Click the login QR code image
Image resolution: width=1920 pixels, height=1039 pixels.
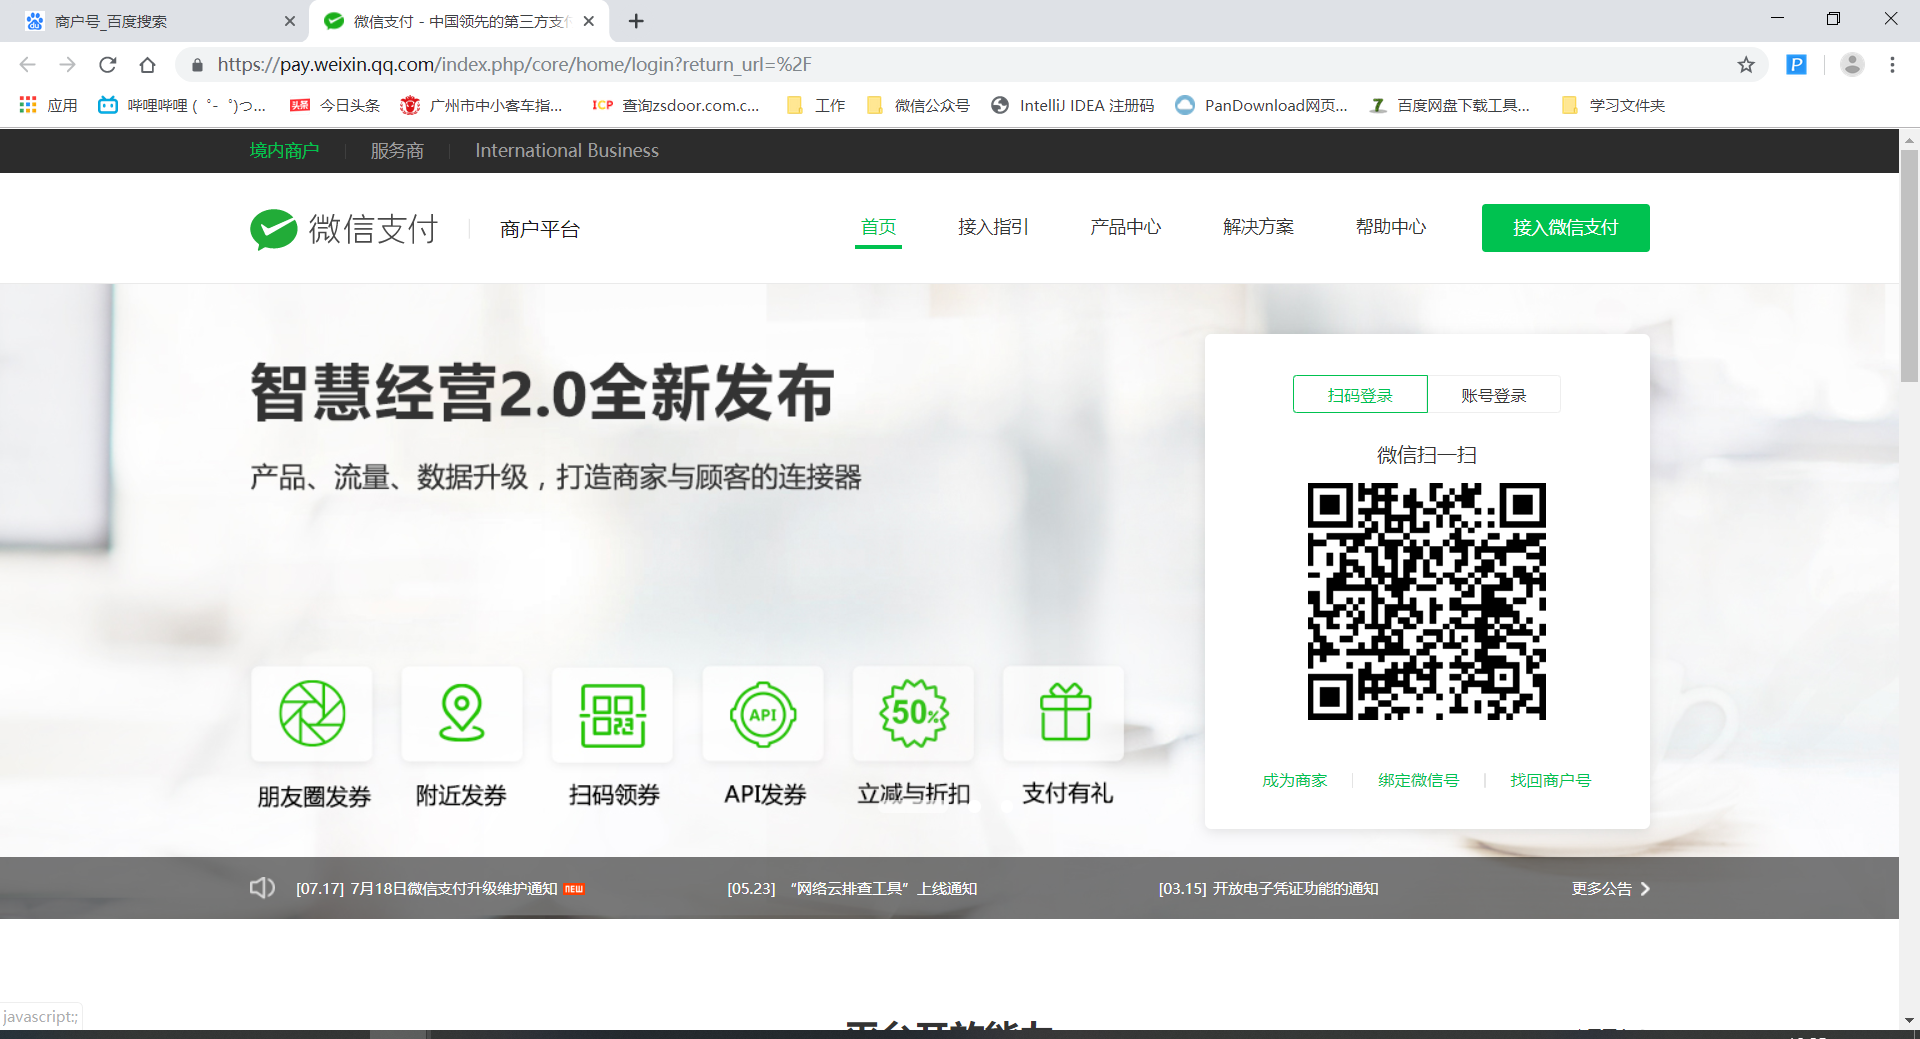[x=1427, y=601]
